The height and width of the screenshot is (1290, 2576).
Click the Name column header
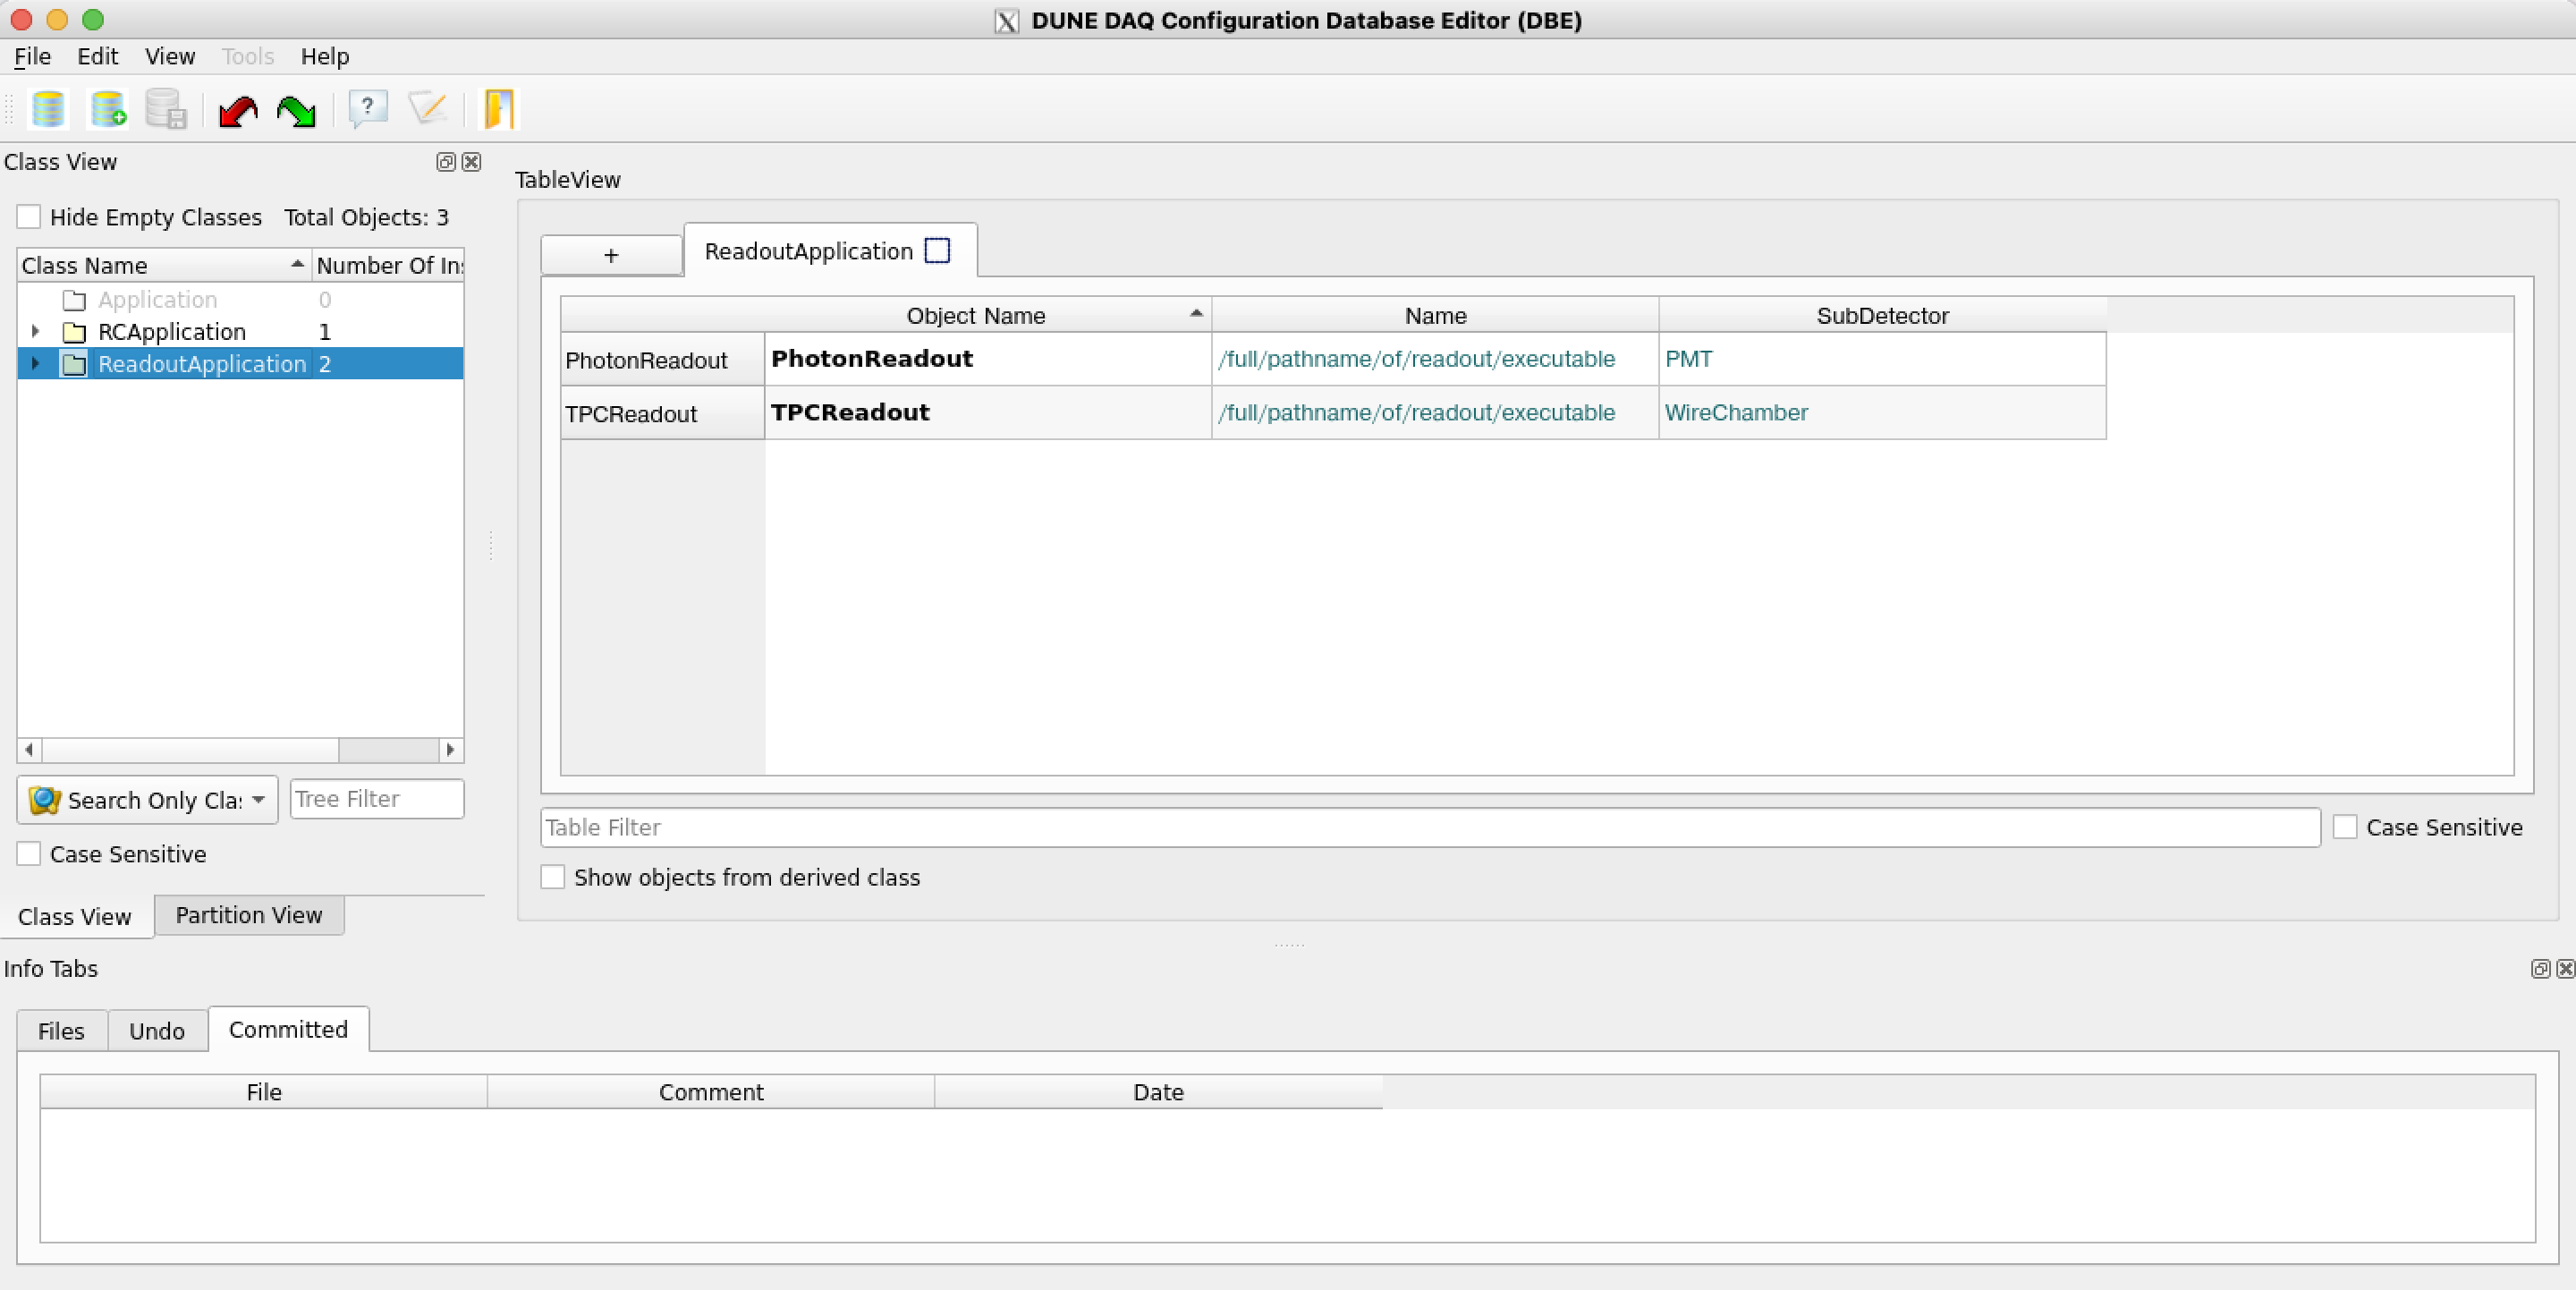pos(1435,315)
